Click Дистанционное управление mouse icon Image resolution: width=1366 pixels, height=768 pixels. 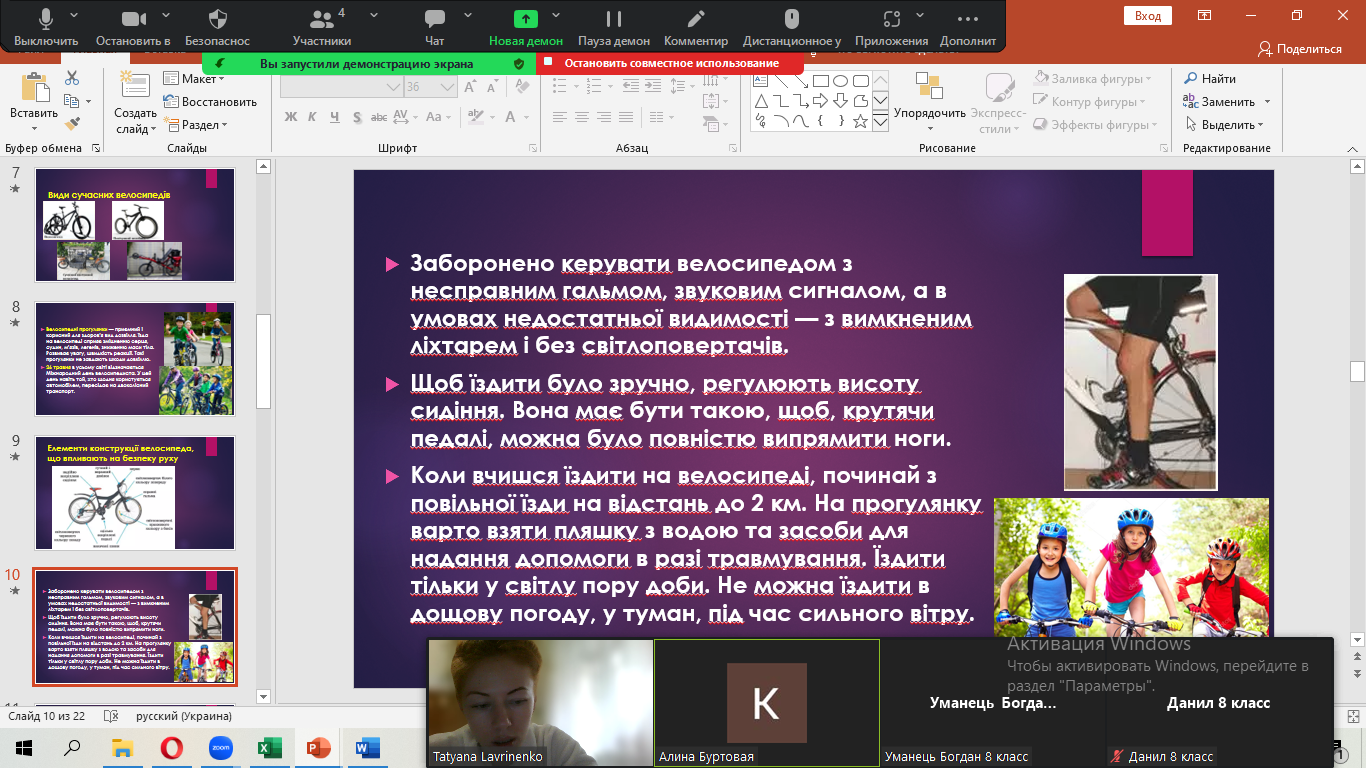[x=791, y=19]
